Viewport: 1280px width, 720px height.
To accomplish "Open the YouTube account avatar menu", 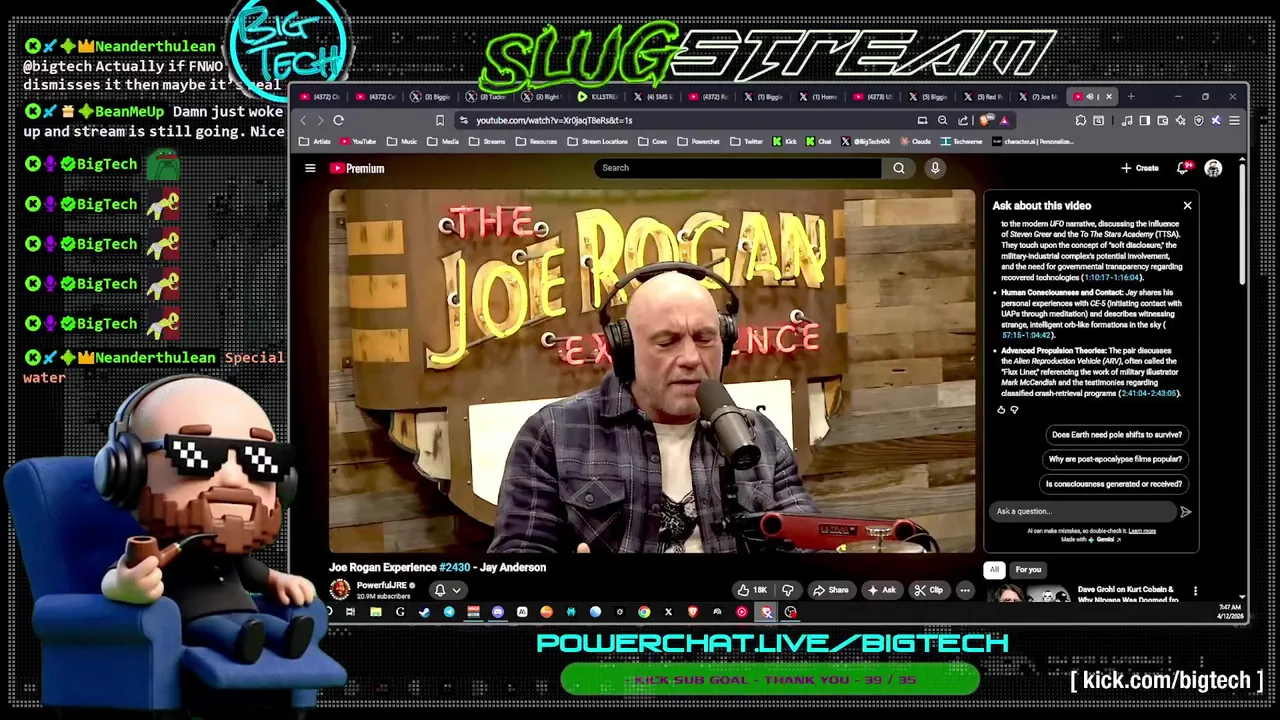I will tap(1213, 168).
